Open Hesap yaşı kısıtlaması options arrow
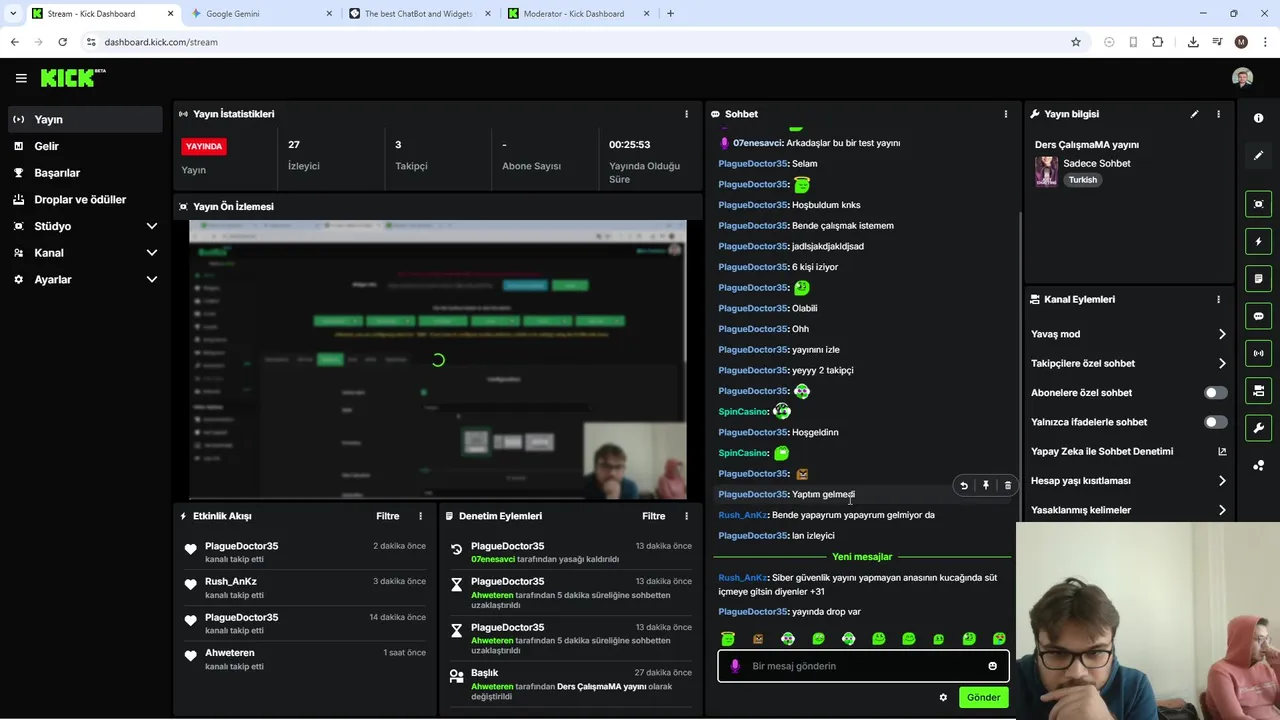Image resolution: width=1280 pixels, height=720 pixels. click(1221, 481)
